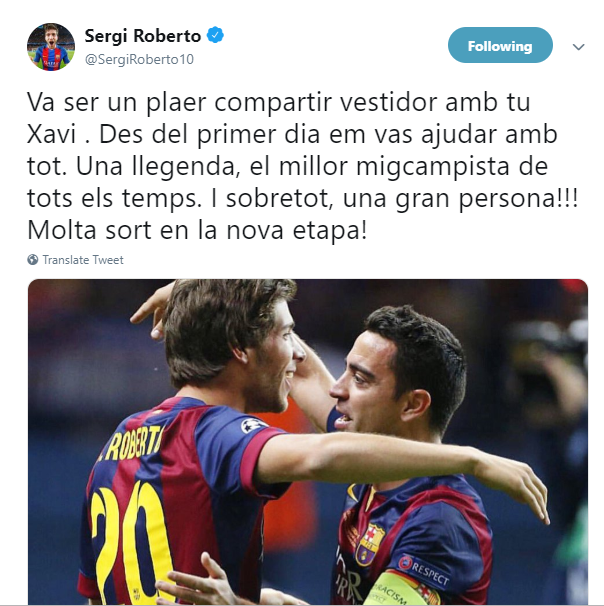Click 'Molta sort en la nova etapa!' line
Screen dimensions: 604x606
[197, 230]
